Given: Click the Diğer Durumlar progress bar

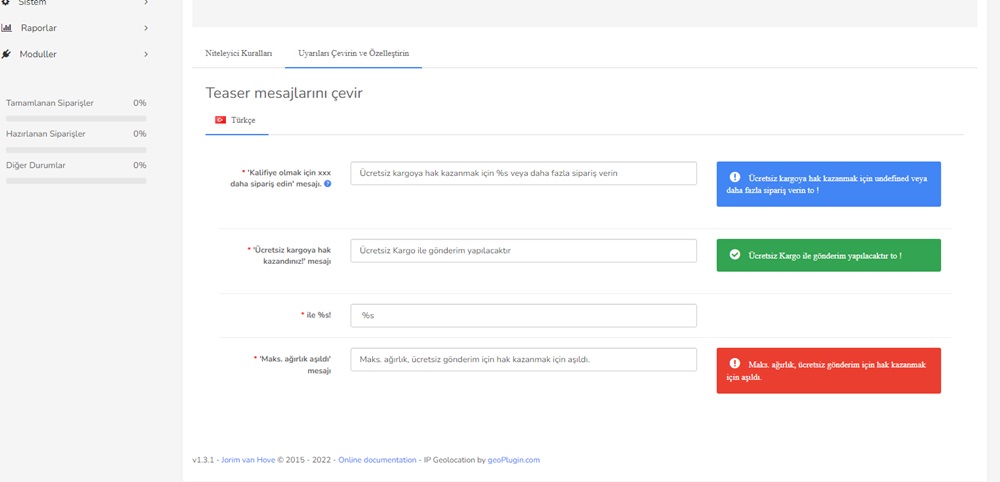Looking at the screenshot, I should [x=76, y=181].
